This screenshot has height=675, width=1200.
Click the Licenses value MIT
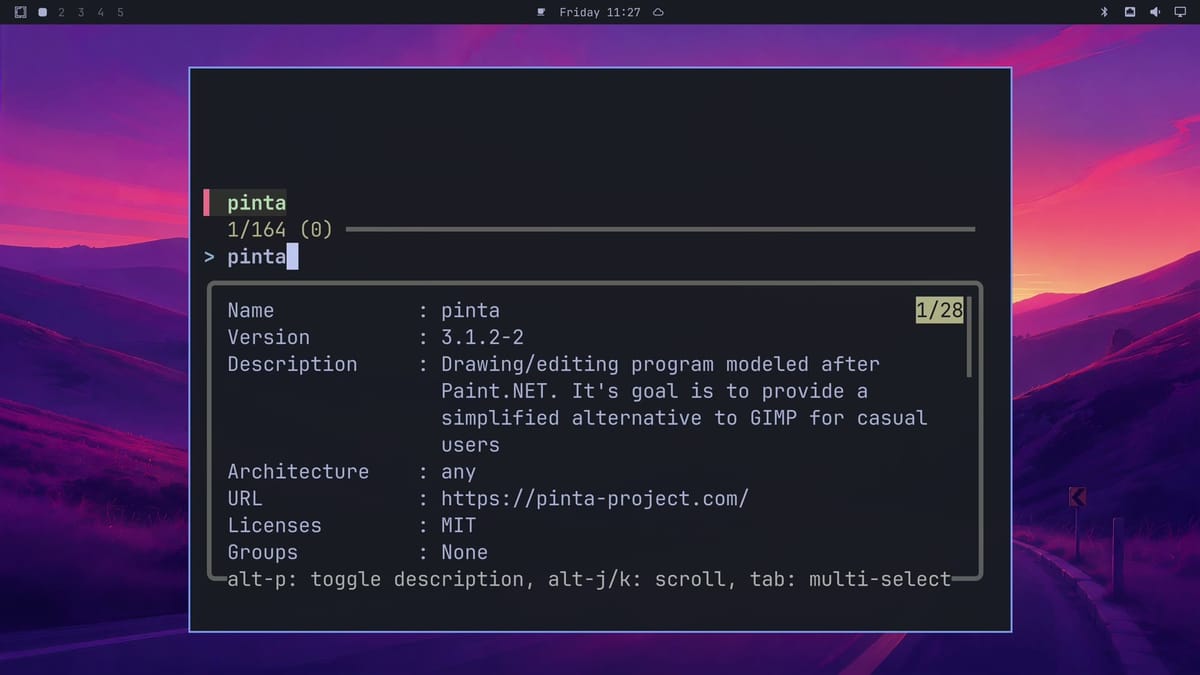(459, 525)
